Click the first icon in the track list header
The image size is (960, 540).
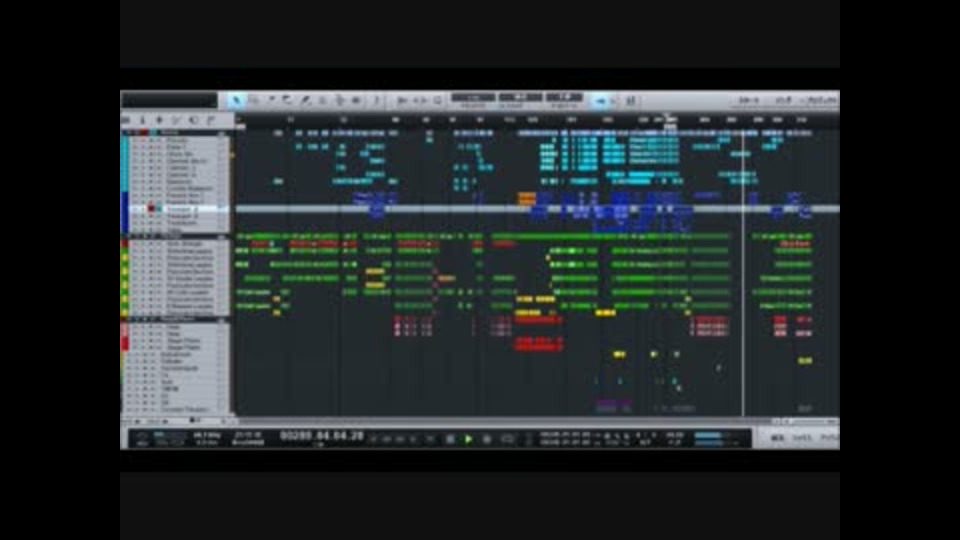pyautogui.click(x=126, y=120)
